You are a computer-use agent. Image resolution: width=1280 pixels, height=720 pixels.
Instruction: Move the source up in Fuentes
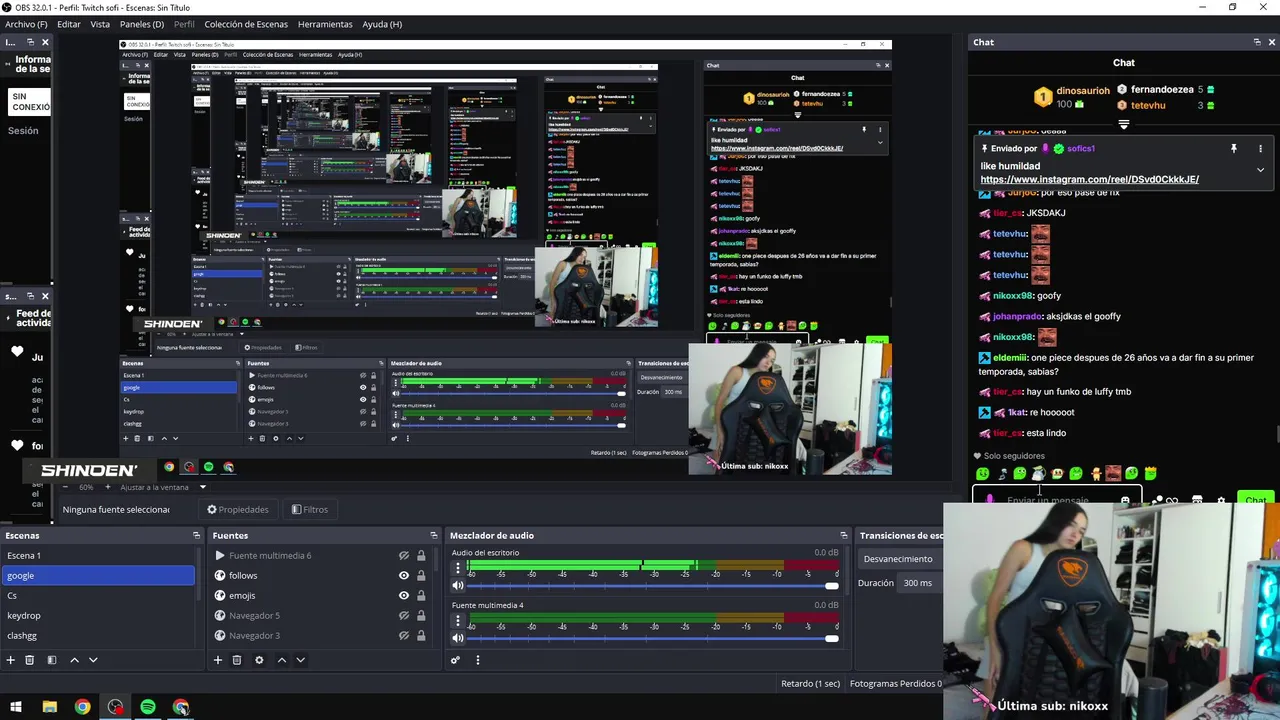coord(281,660)
